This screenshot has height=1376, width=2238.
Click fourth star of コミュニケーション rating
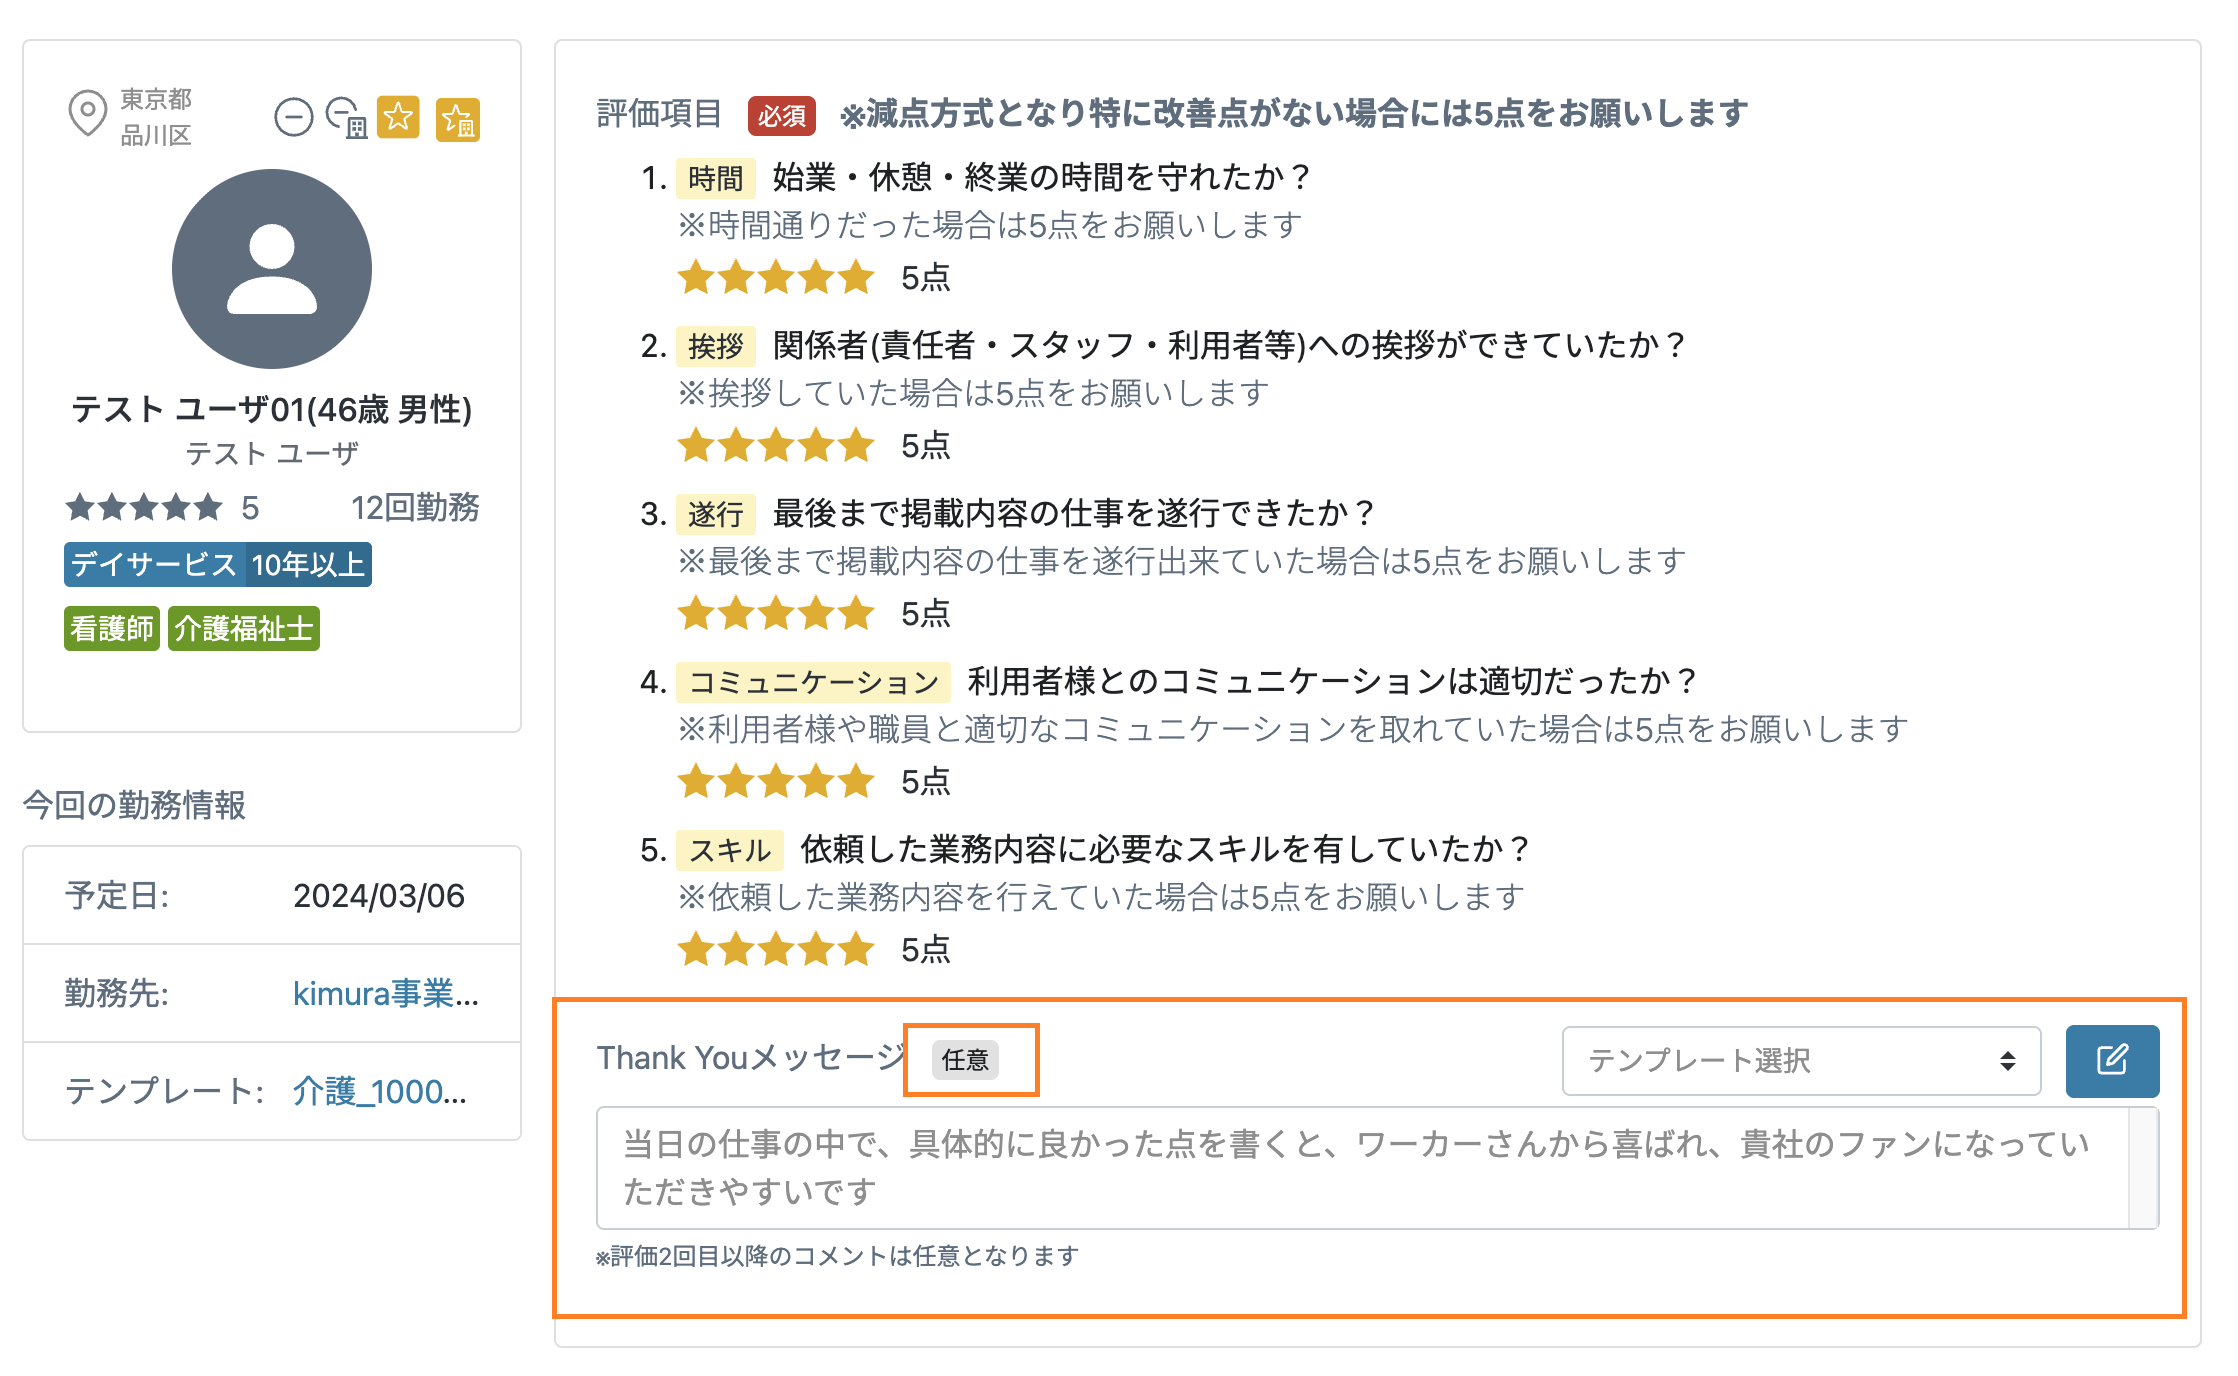coord(816,781)
